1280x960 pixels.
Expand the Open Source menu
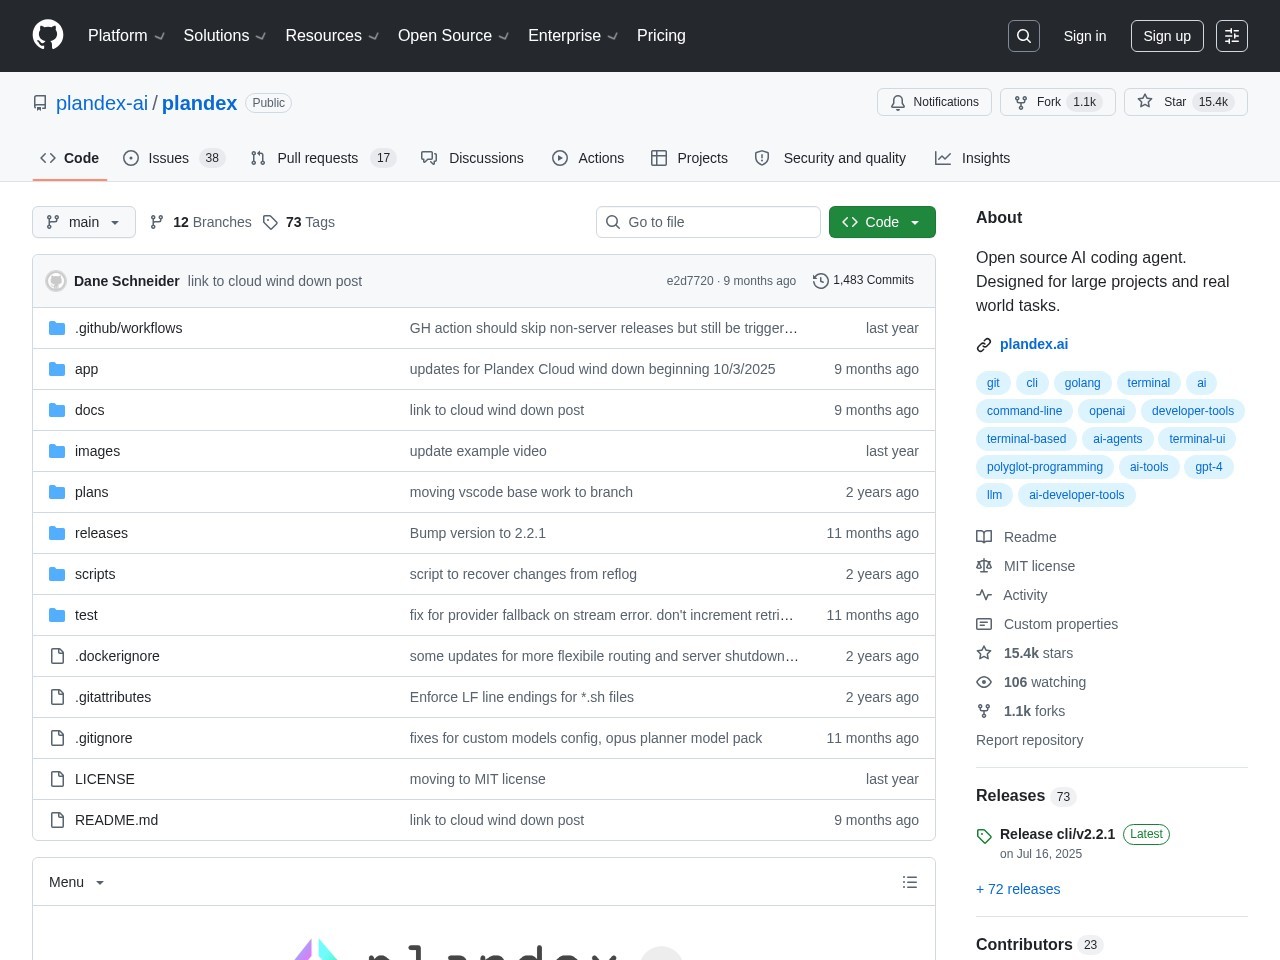pyautogui.click(x=454, y=36)
